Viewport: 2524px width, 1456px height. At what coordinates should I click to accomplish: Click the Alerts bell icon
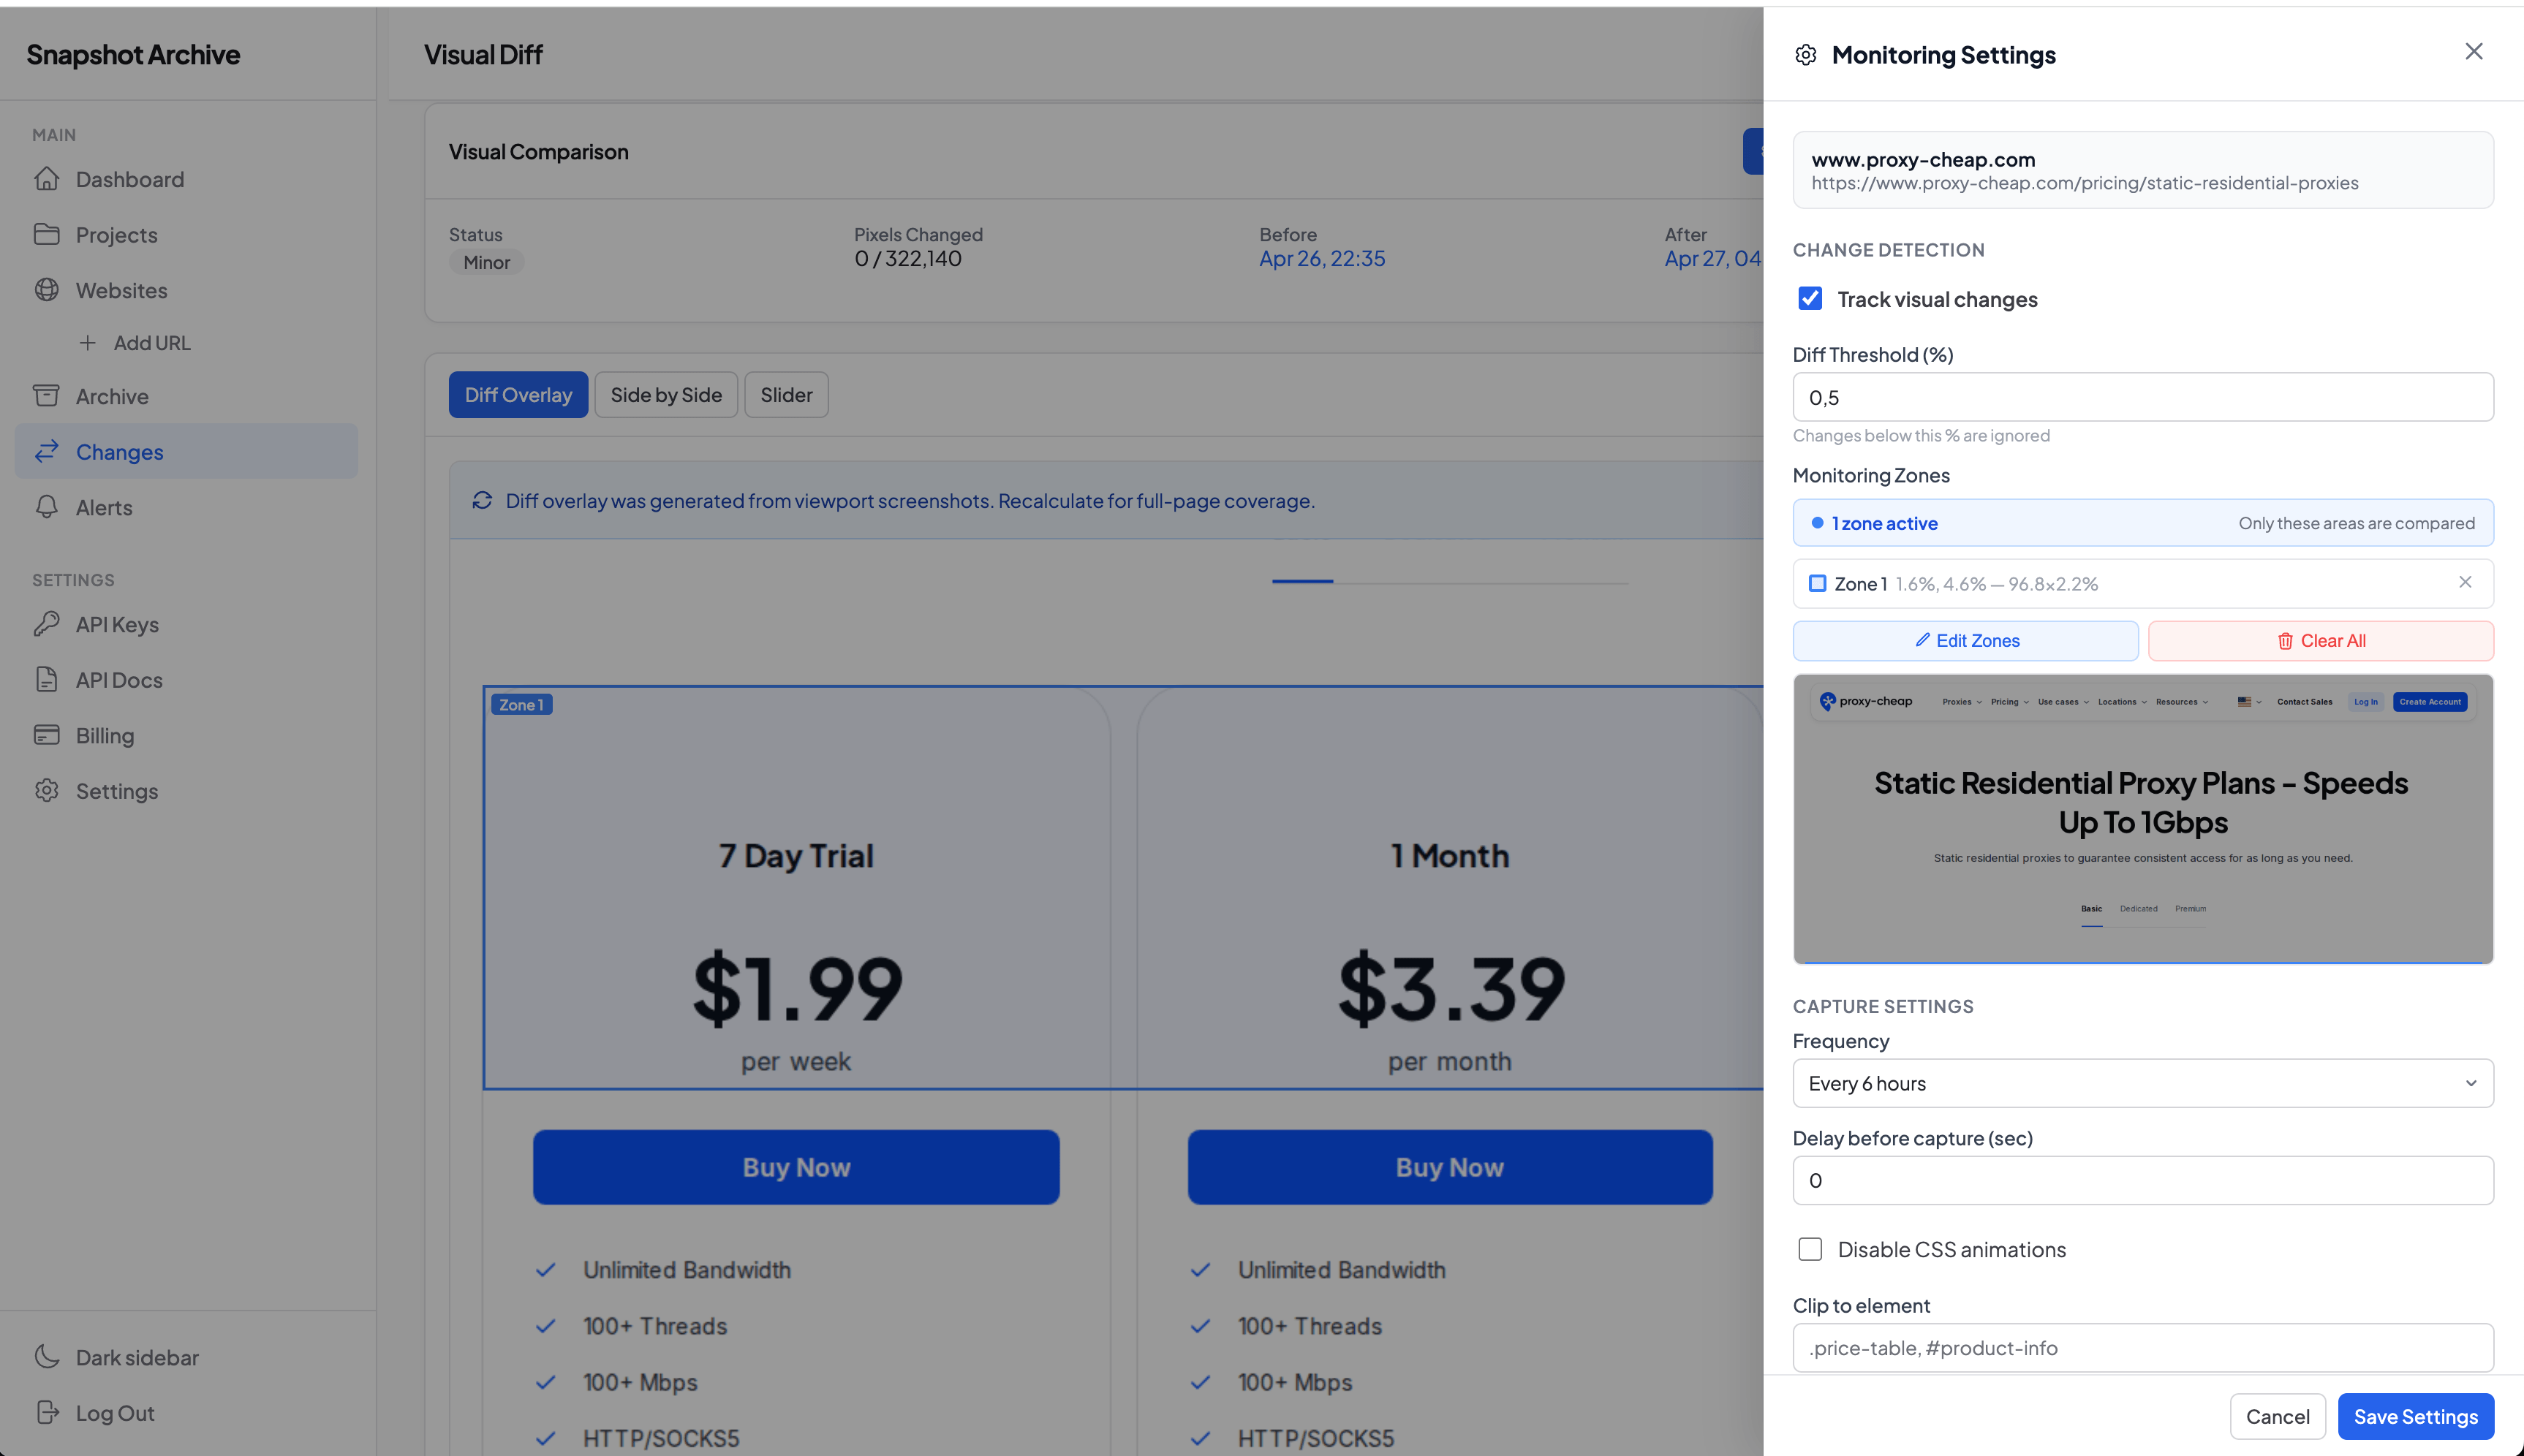(47, 507)
